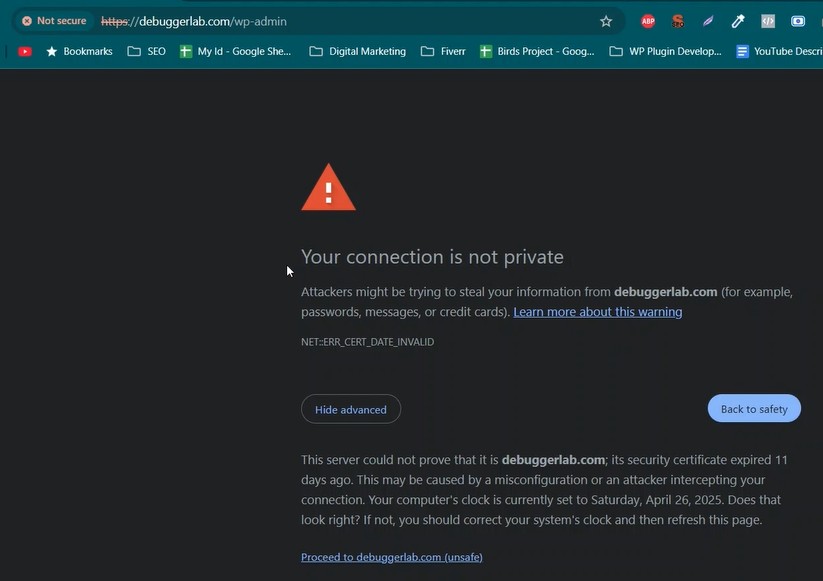Screen dimensions: 823x581
Task: Open the YouTube bookmark icon
Action: point(25,51)
